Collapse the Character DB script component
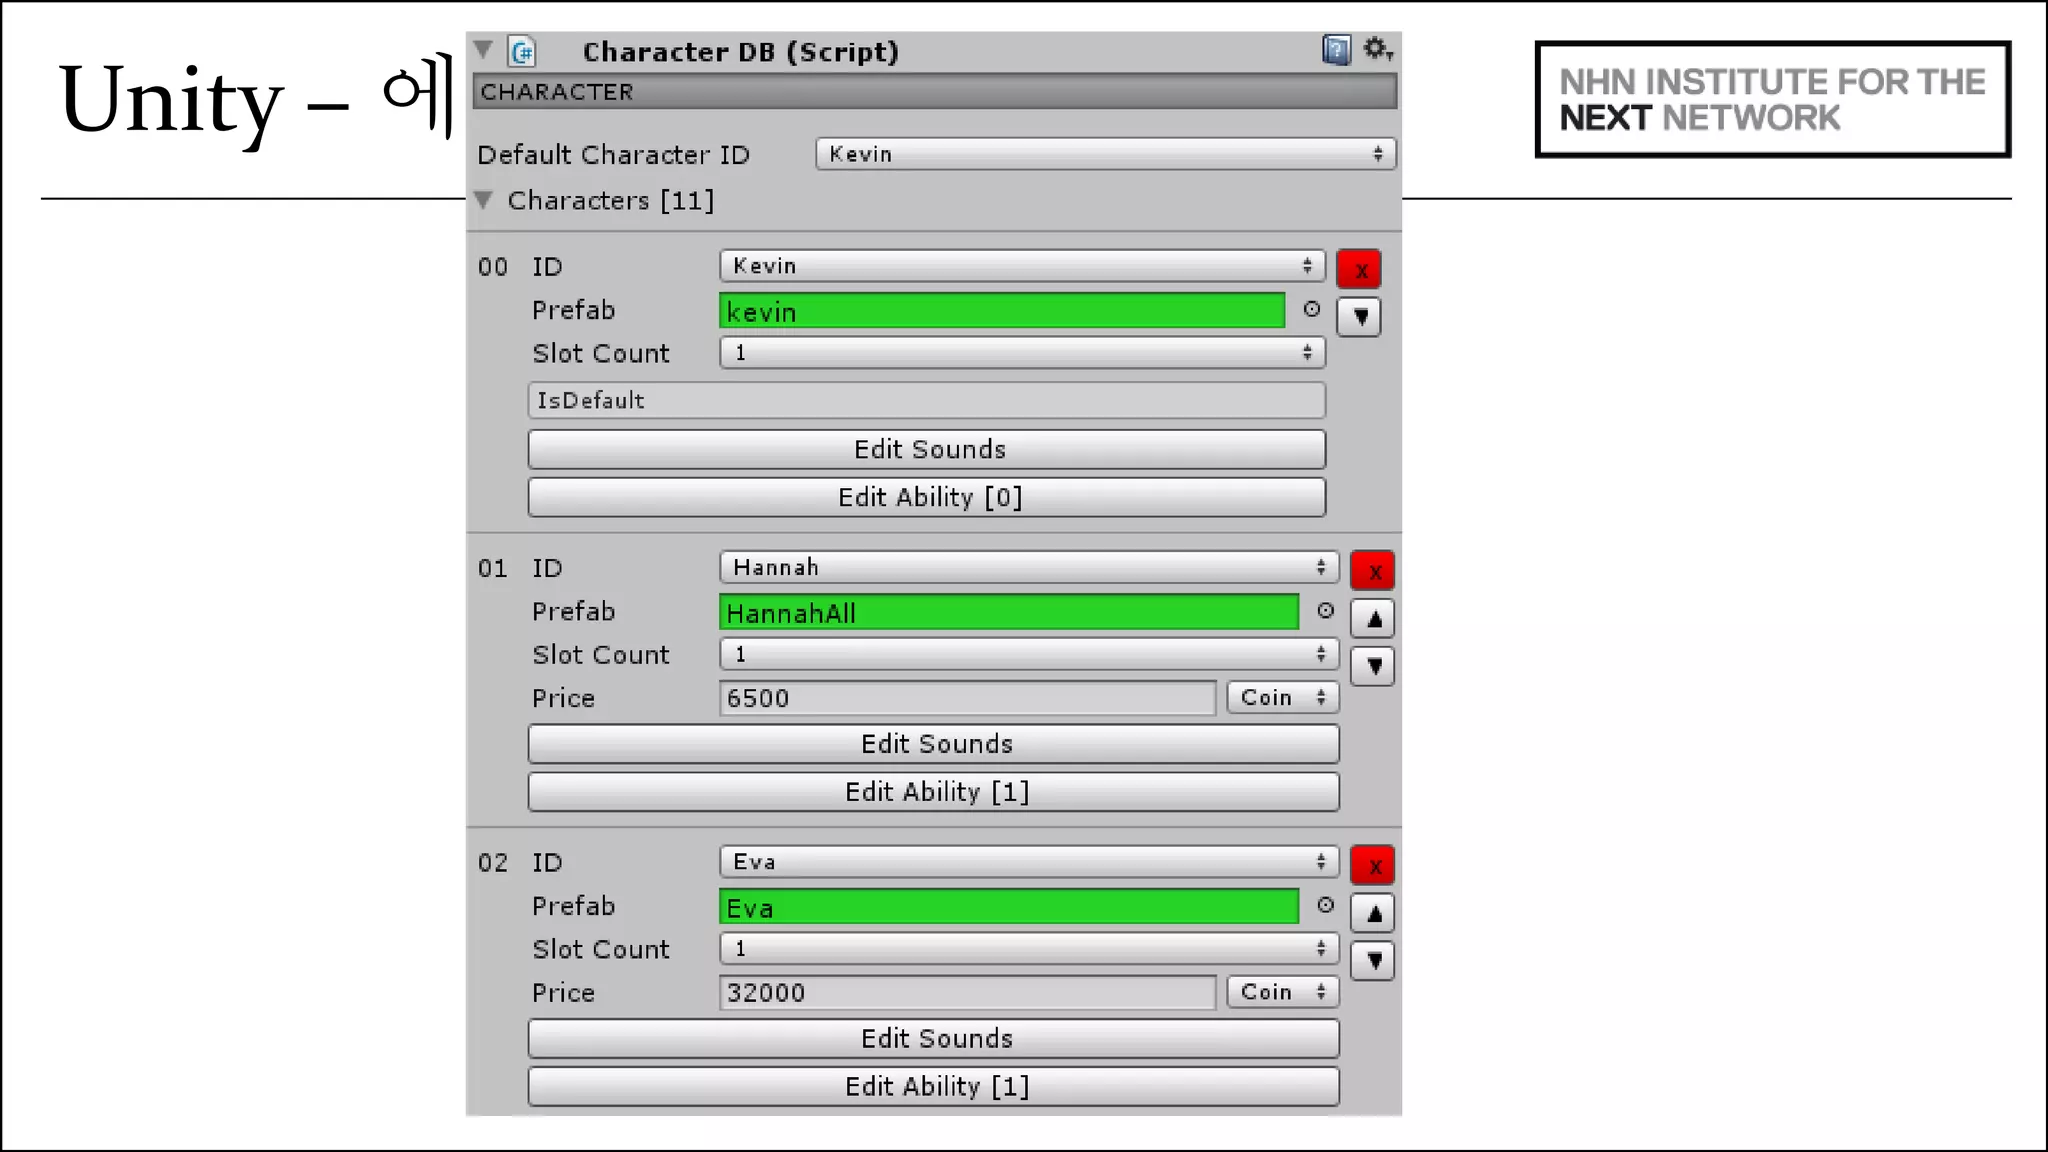This screenshot has width=2048, height=1152. click(x=484, y=50)
